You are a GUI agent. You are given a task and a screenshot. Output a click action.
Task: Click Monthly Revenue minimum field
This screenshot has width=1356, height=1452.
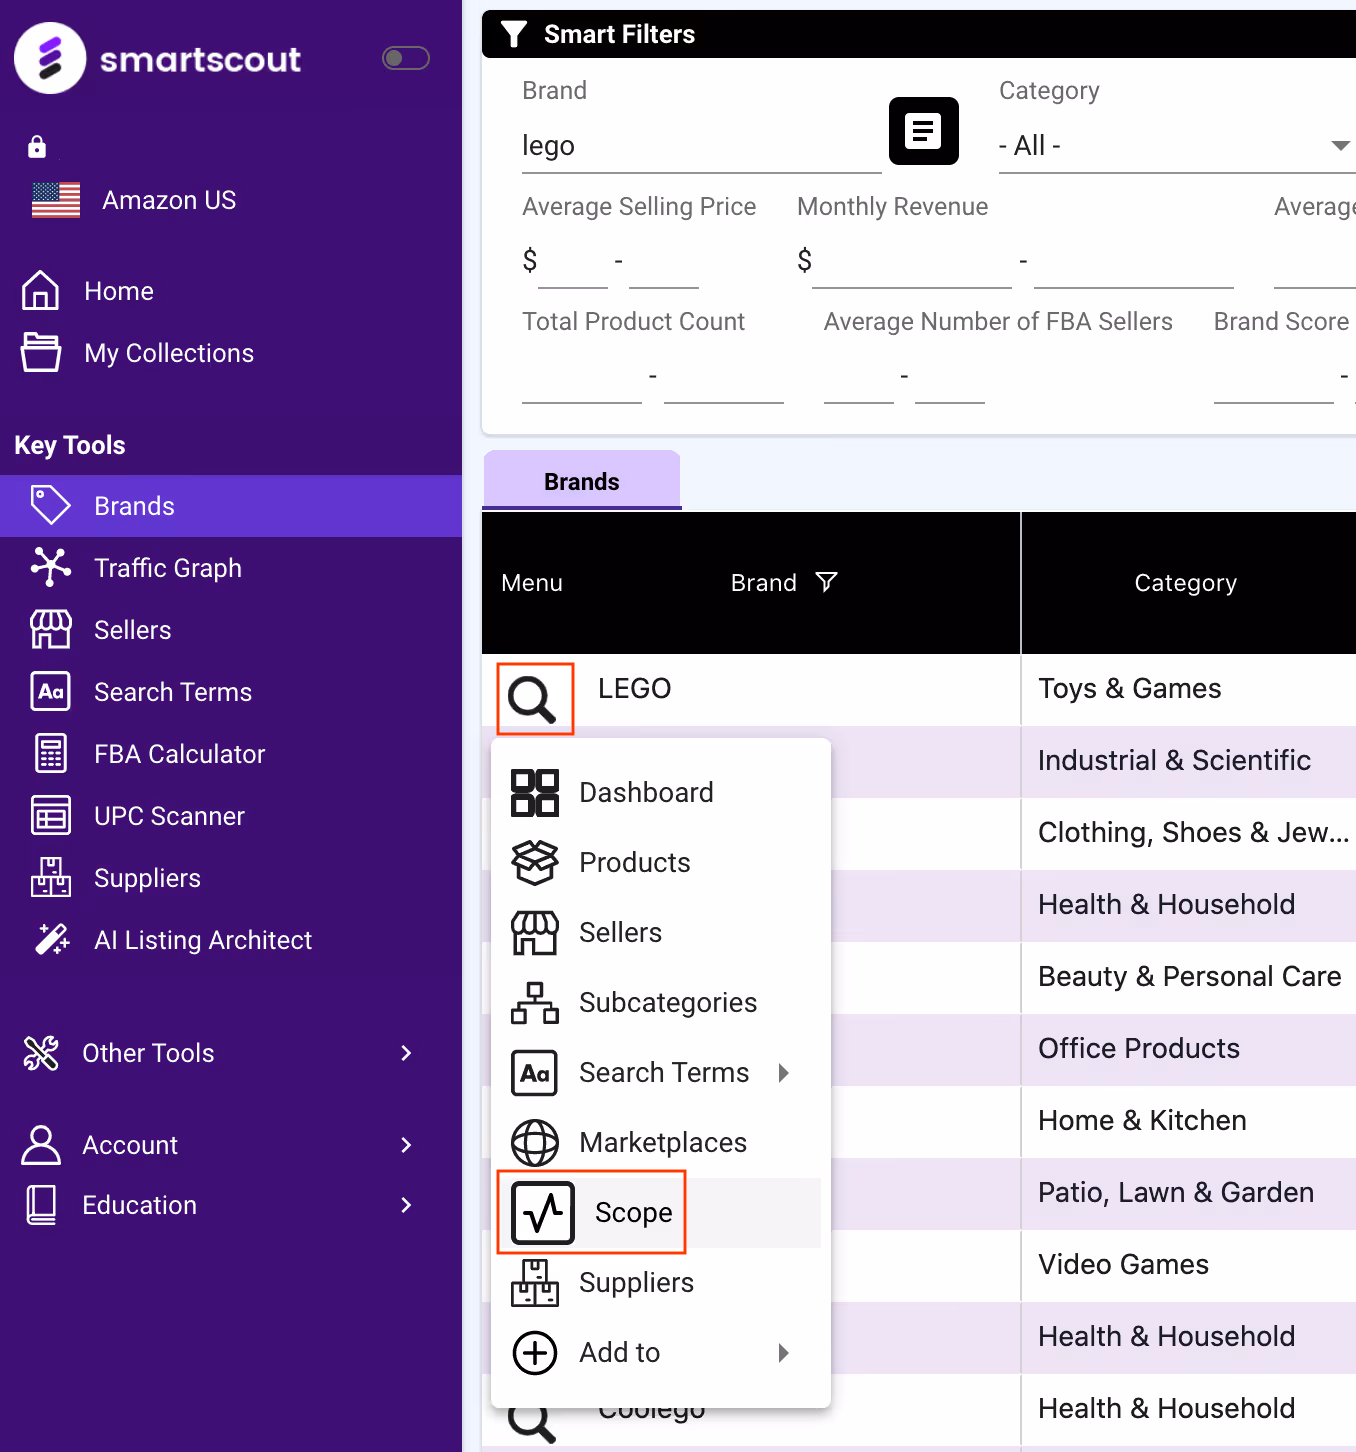(x=912, y=262)
